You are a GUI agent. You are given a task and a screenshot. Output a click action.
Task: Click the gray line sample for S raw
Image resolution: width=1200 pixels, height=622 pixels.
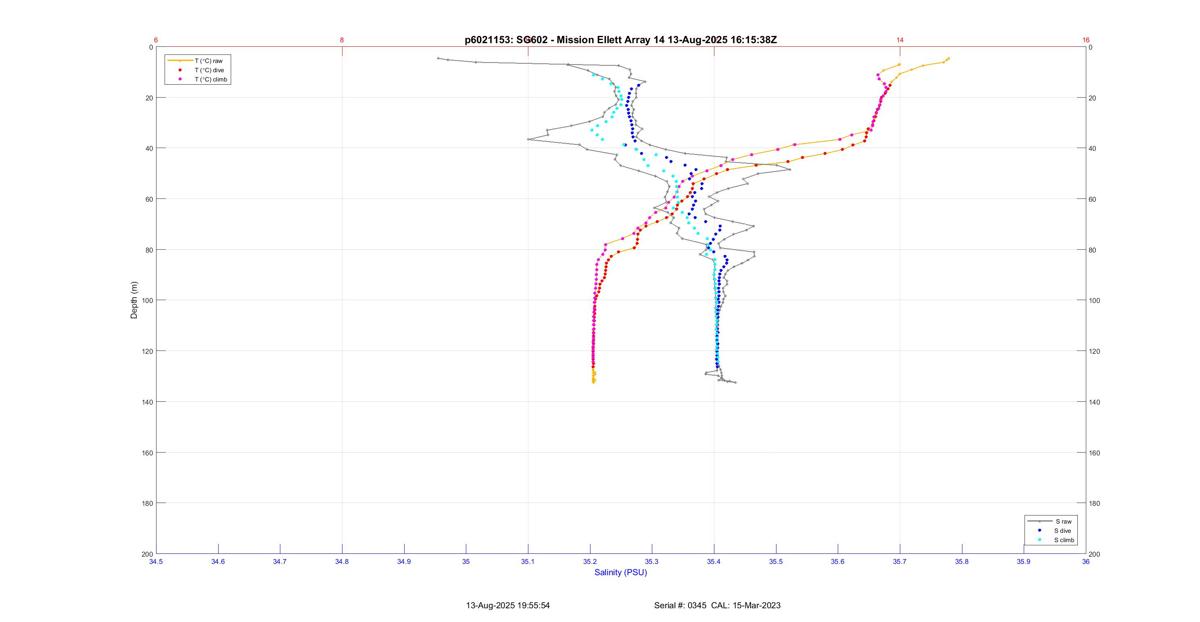(1040, 521)
